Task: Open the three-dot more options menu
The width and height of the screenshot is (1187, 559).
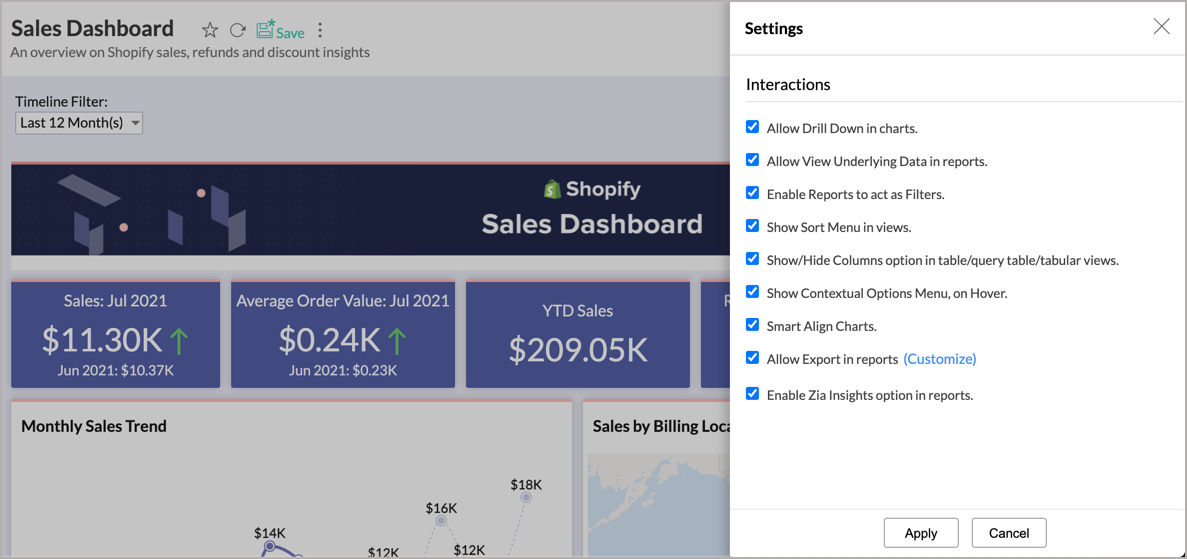Action: pos(320,30)
